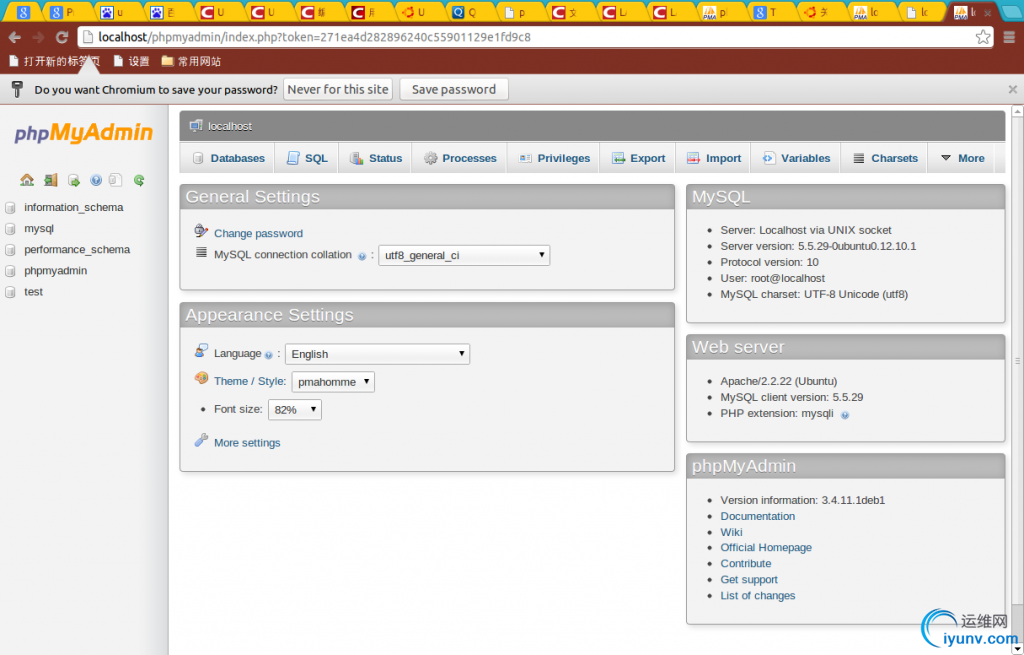Click the Save password button
The width and height of the screenshot is (1024, 655).
click(x=454, y=89)
